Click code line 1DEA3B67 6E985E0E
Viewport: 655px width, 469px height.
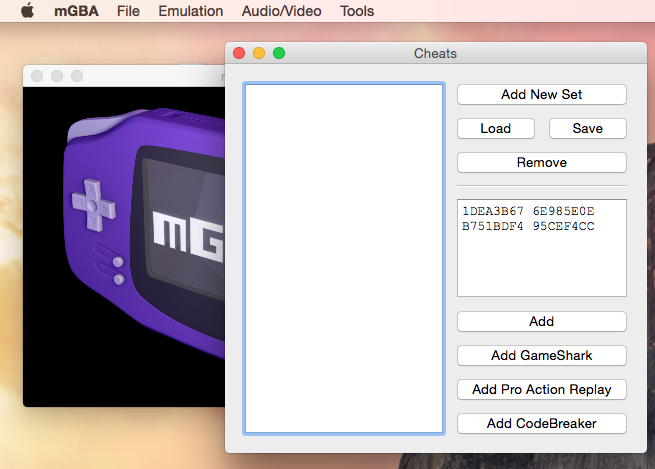pyautogui.click(x=528, y=211)
